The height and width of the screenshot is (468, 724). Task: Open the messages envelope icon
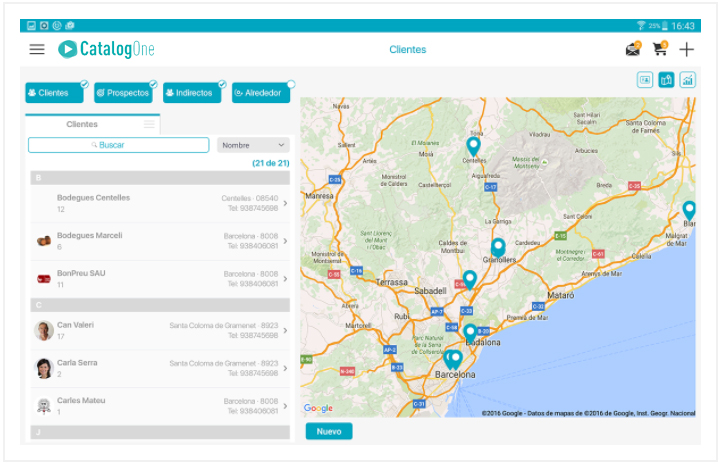pyautogui.click(x=633, y=48)
